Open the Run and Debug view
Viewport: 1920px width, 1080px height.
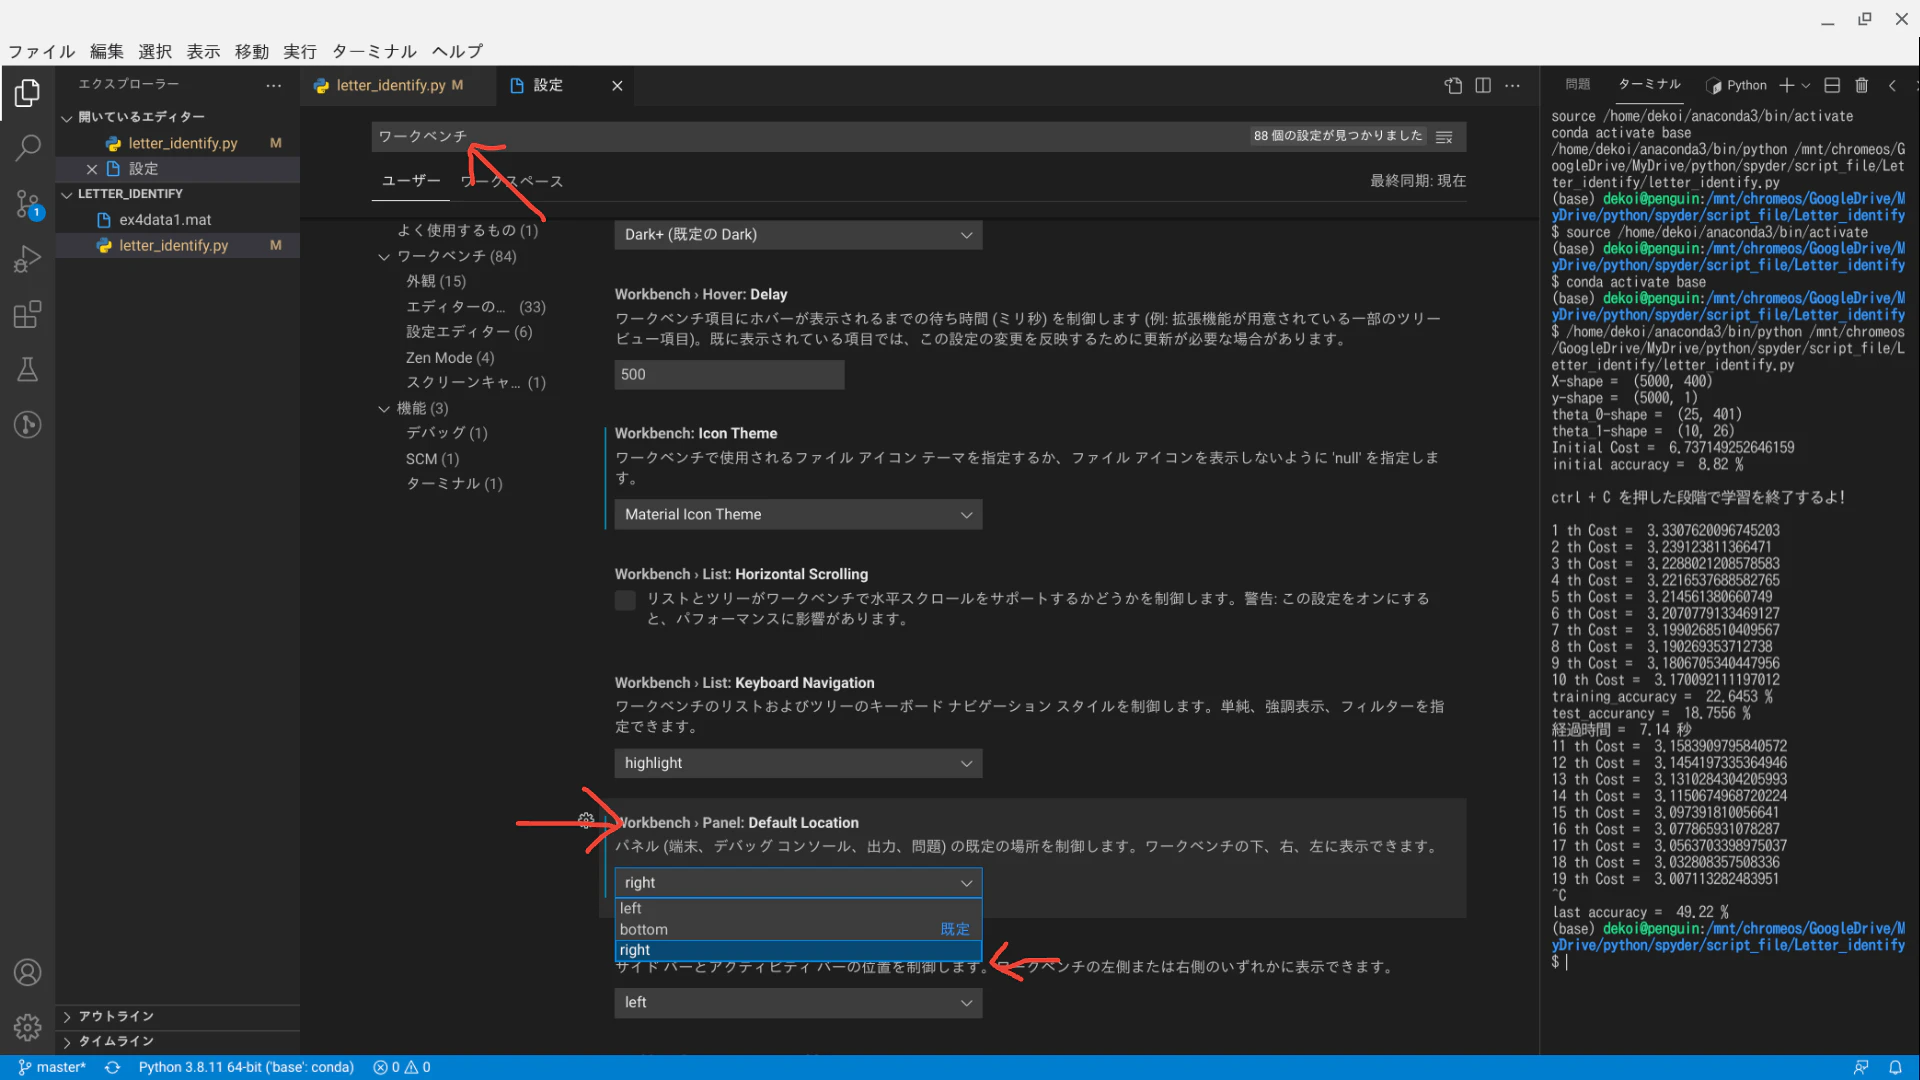(27, 258)
